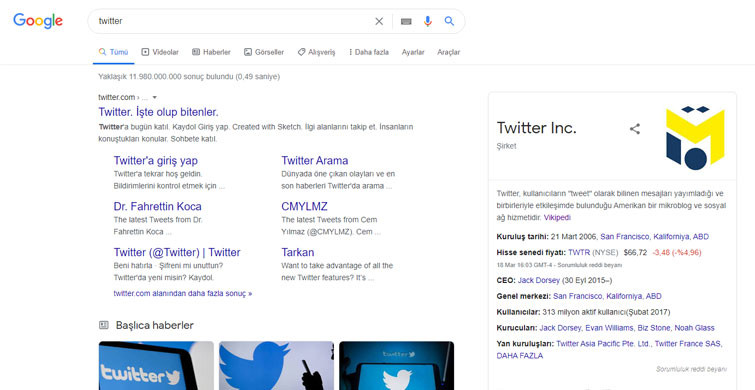The image size is (755, 390).
Task: Open Ayarlar settings menu
Action: pyautogui.click(x=413, y=52)
